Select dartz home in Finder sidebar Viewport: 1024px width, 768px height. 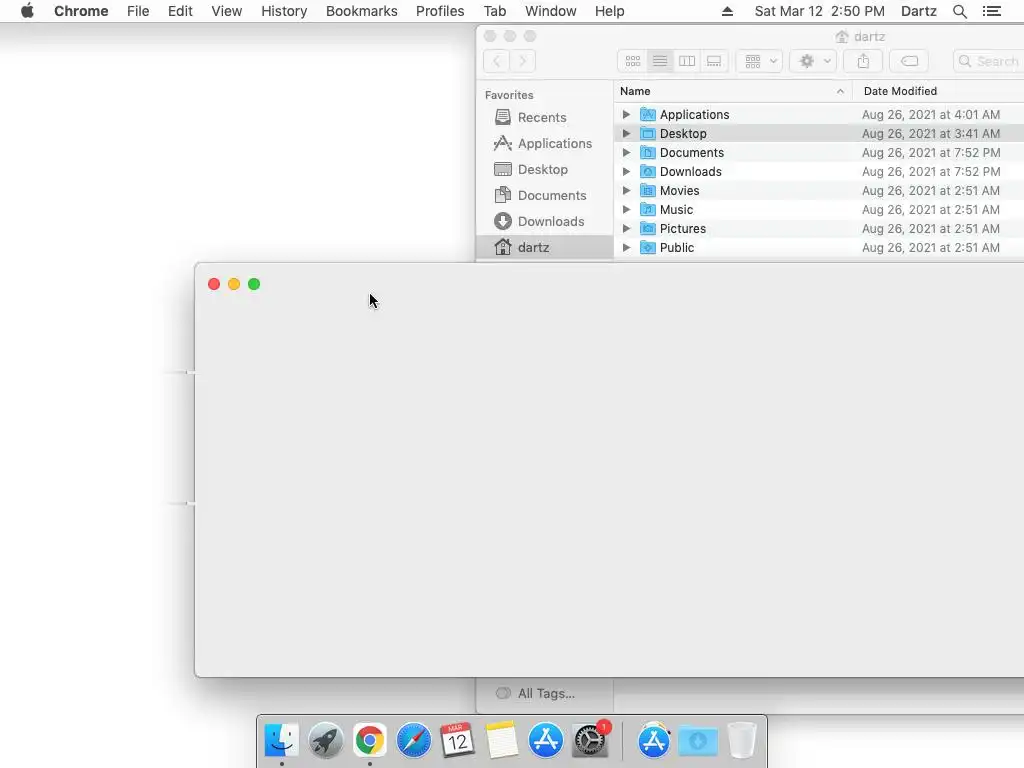click(x=544, y=248)
